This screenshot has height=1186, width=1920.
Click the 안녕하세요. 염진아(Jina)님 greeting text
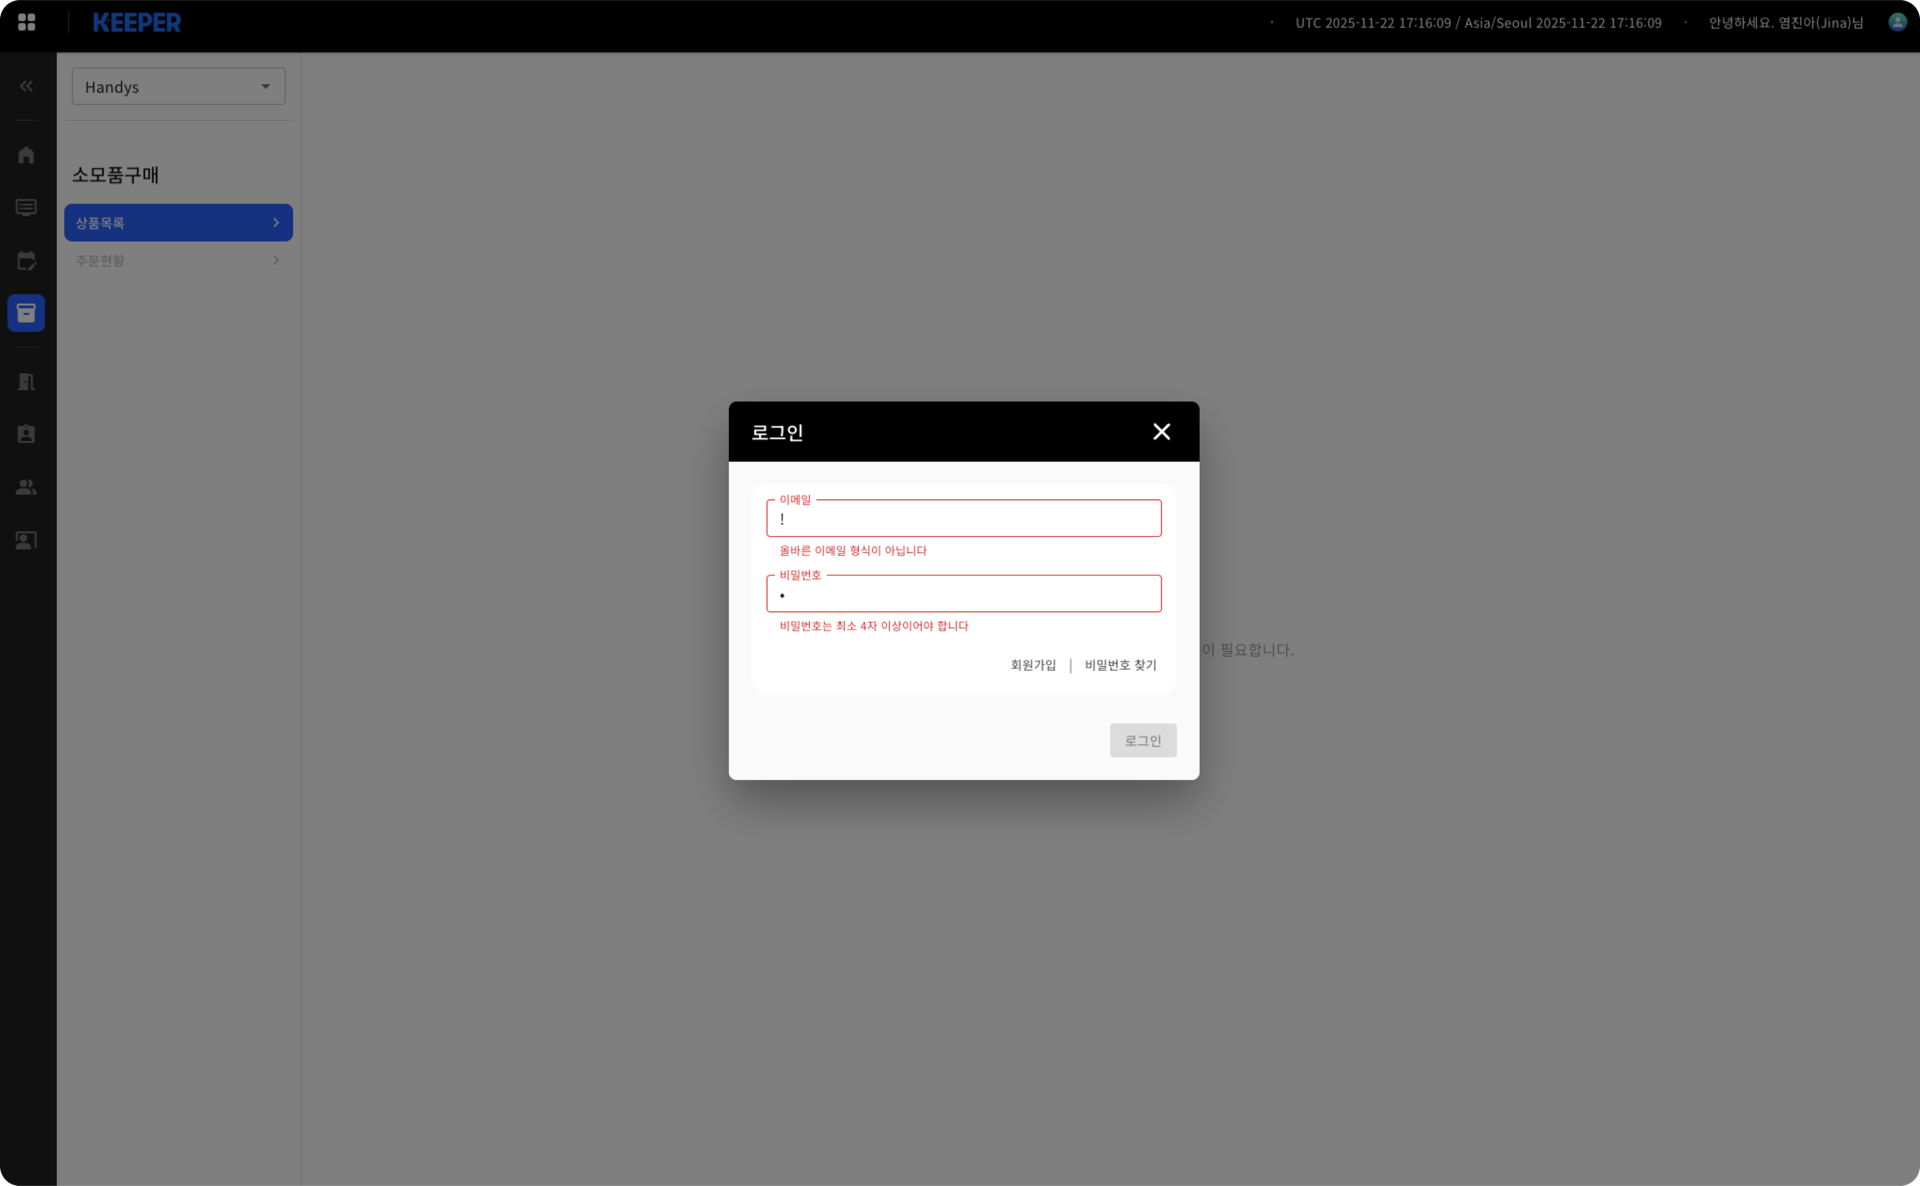click(1786, 22)
